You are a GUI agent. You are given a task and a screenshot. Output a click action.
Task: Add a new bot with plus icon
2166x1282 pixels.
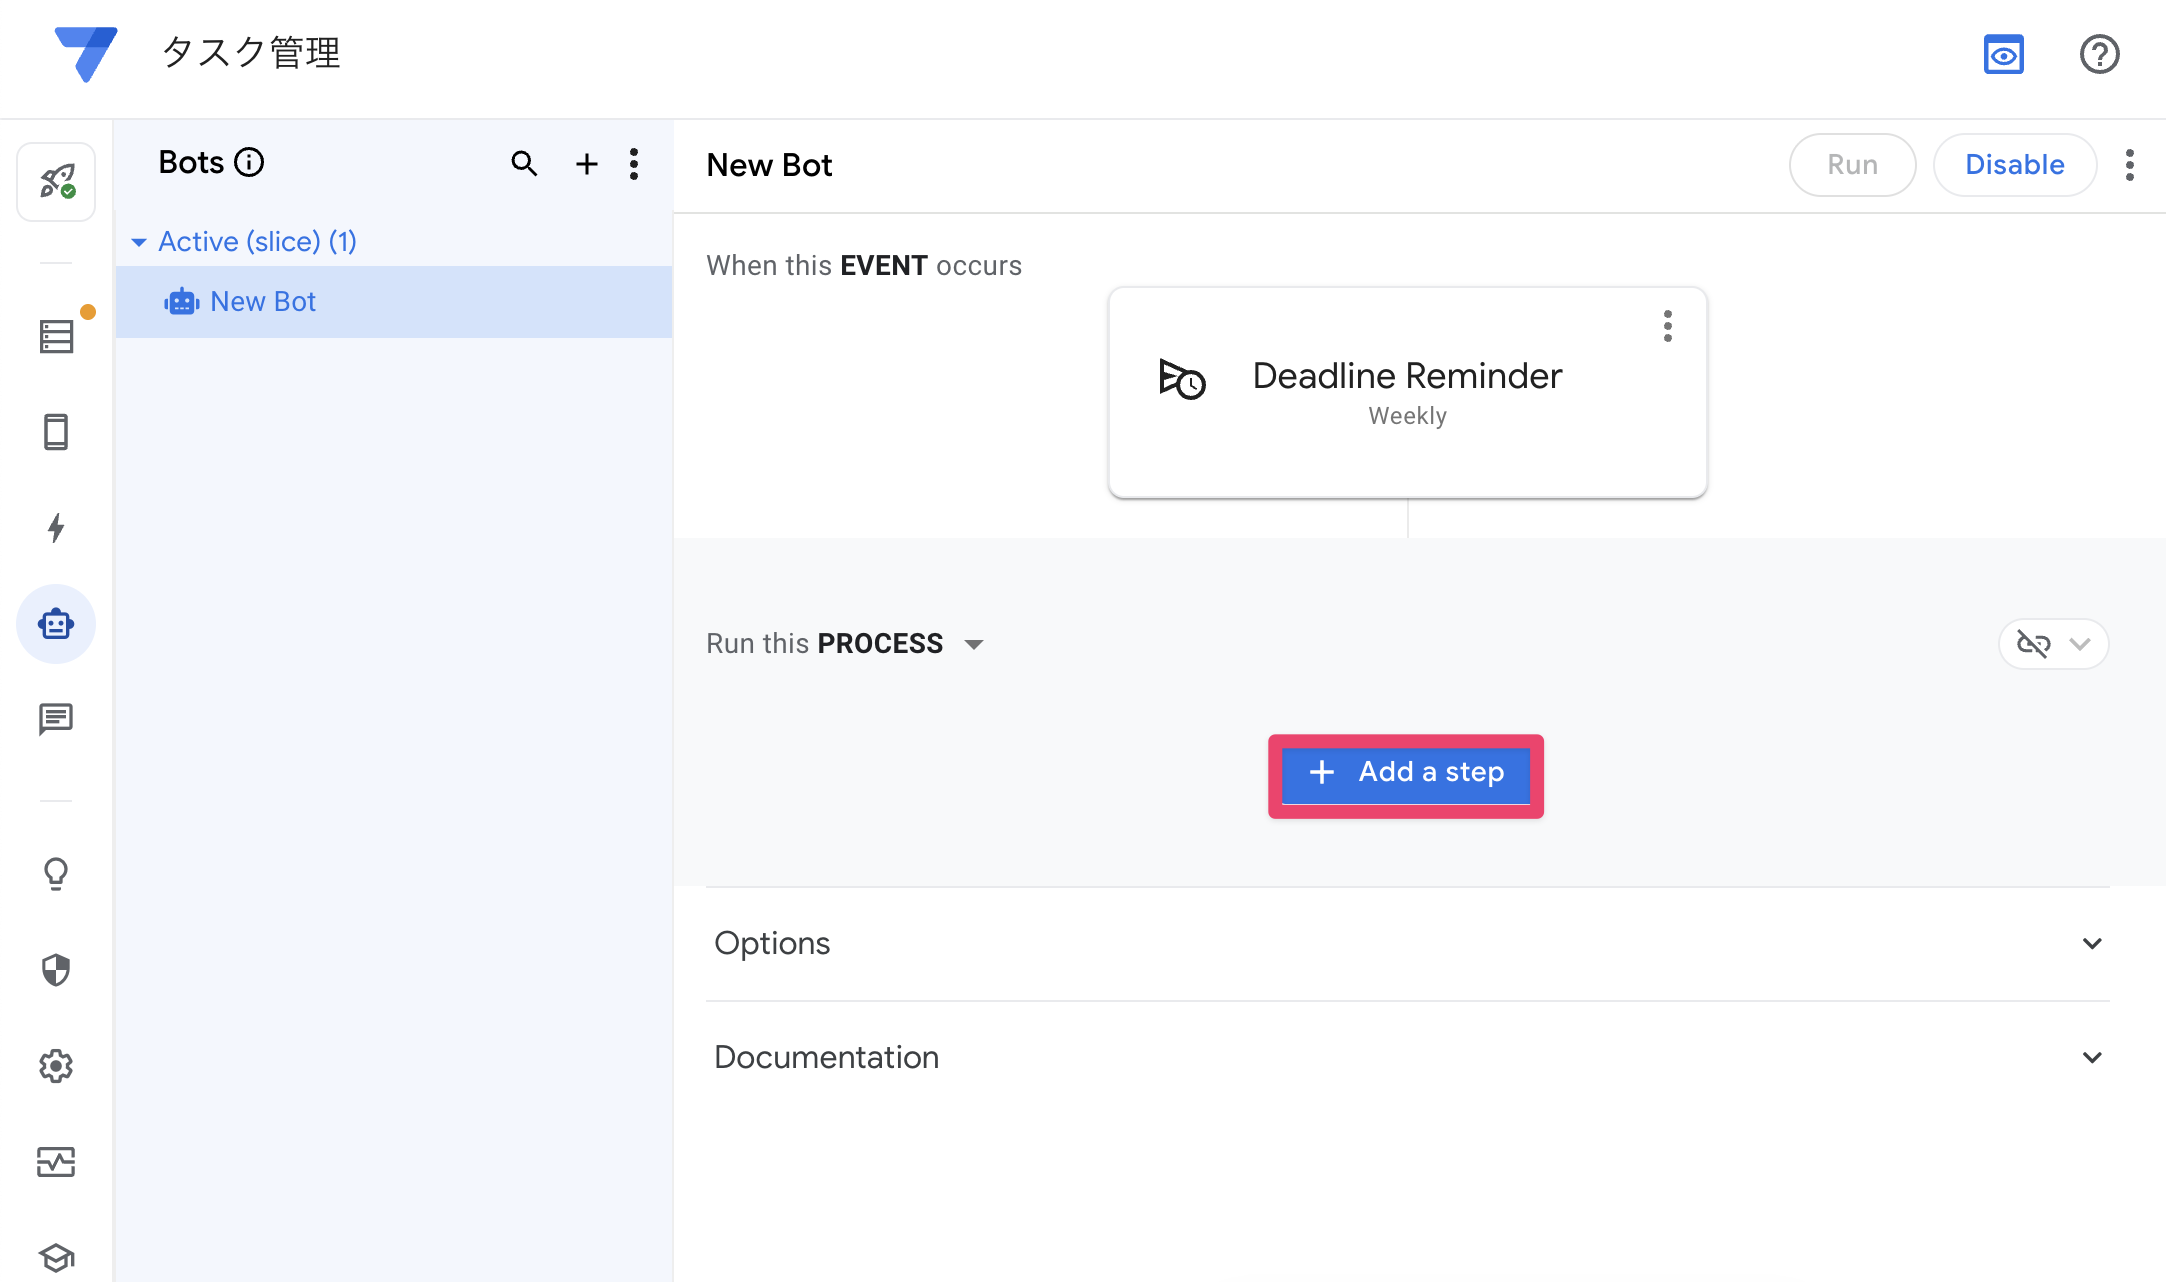tap(587, 164)
